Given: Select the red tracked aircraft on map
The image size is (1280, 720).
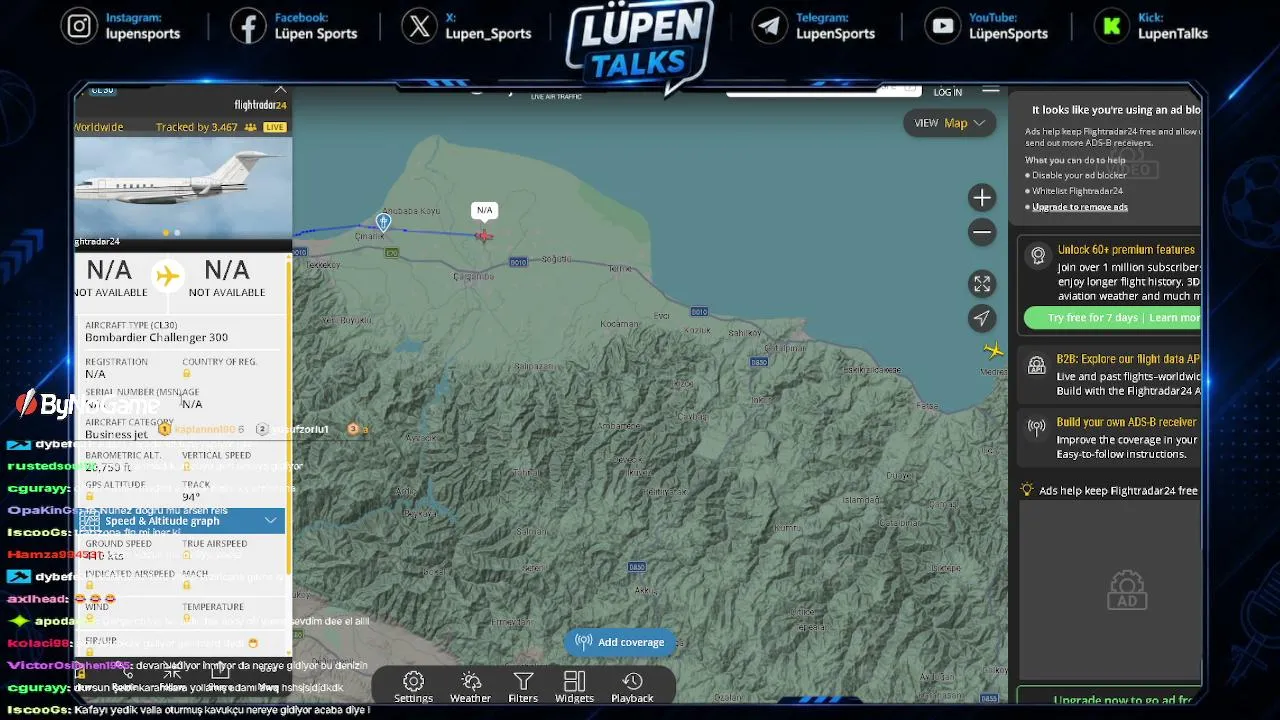Looking at the screenshot, I should (x=484, y=235).
